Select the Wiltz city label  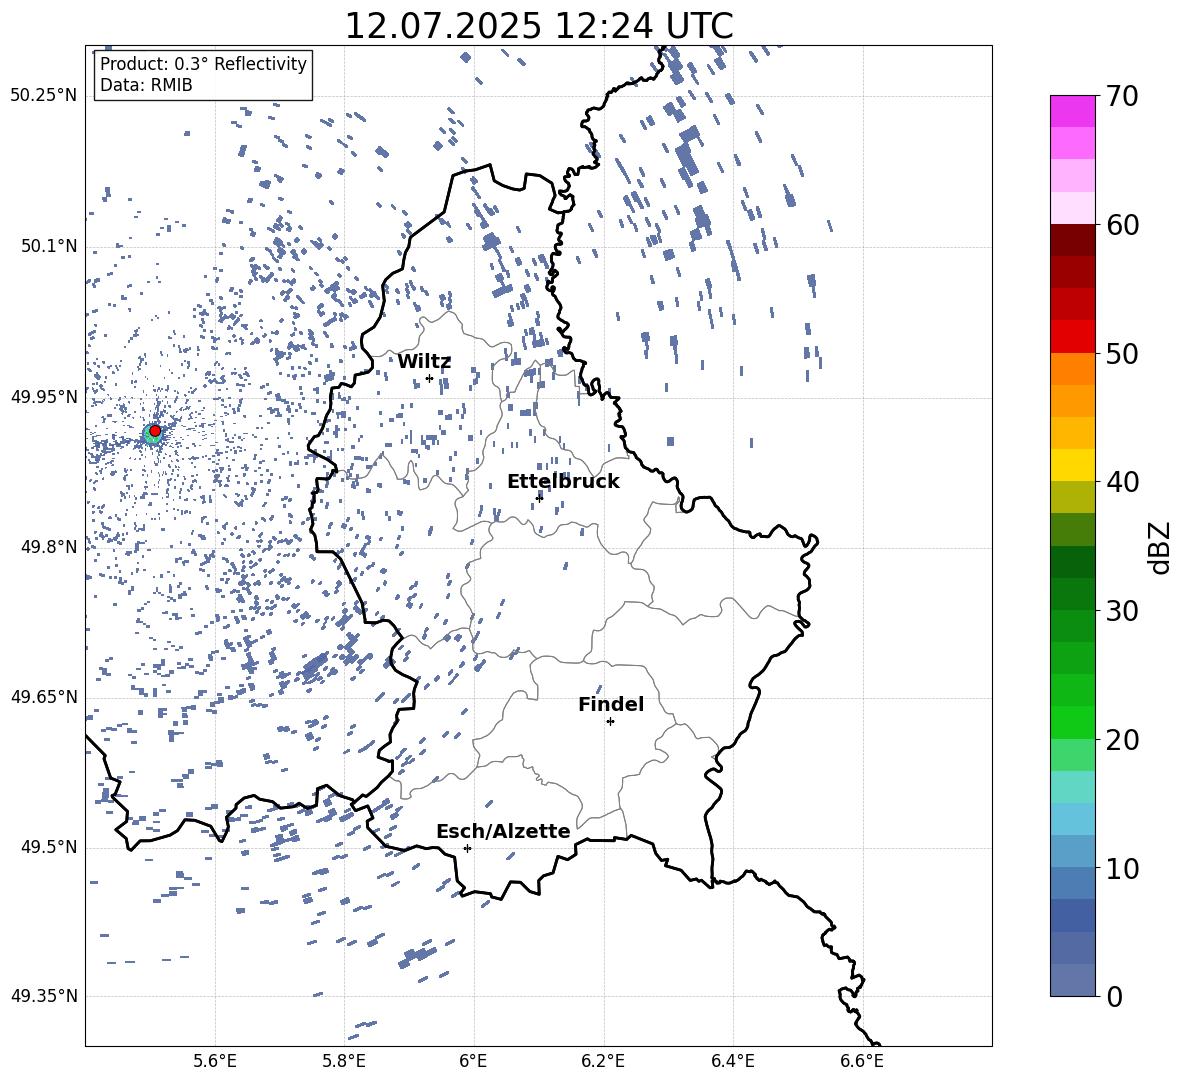(x=424, y=362)
